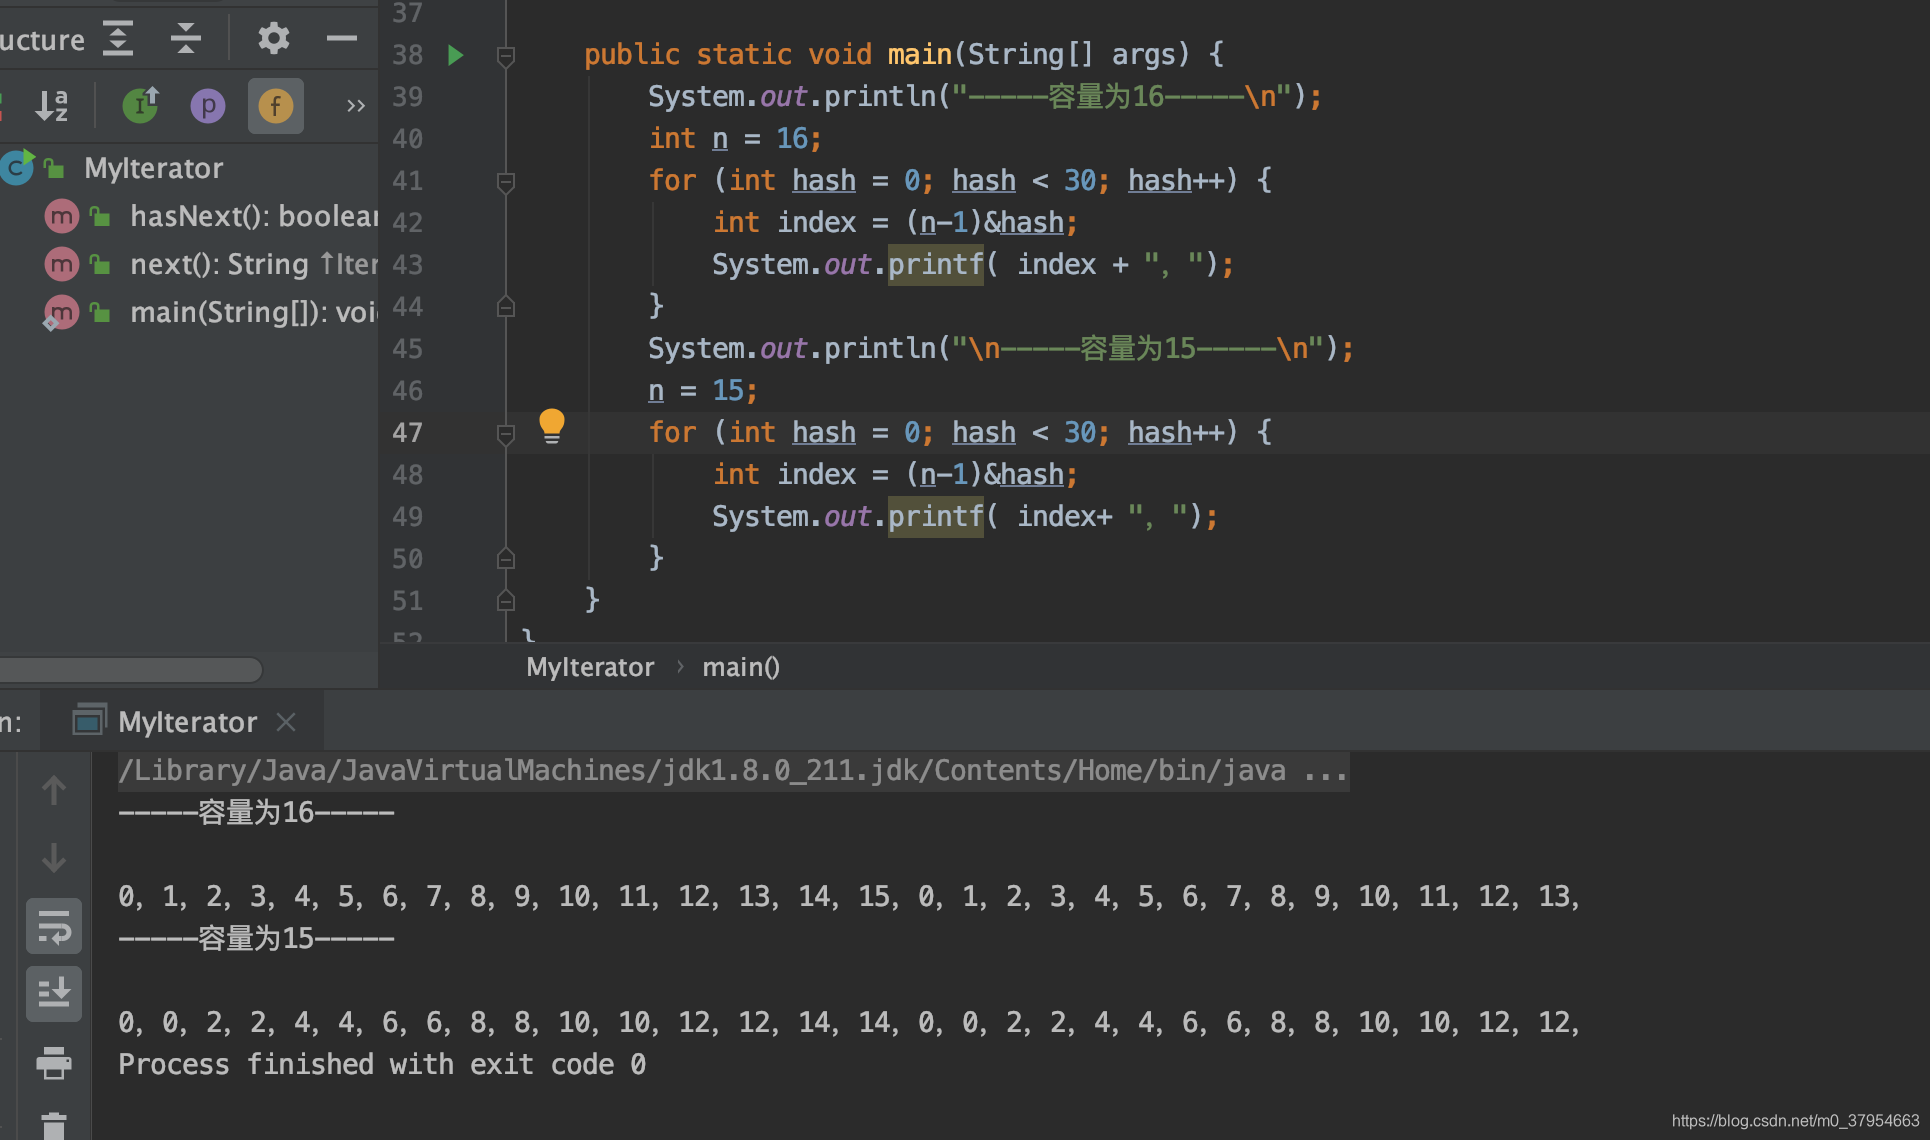Click the yellow intention lightbulb at line 47

coord(551,426)
